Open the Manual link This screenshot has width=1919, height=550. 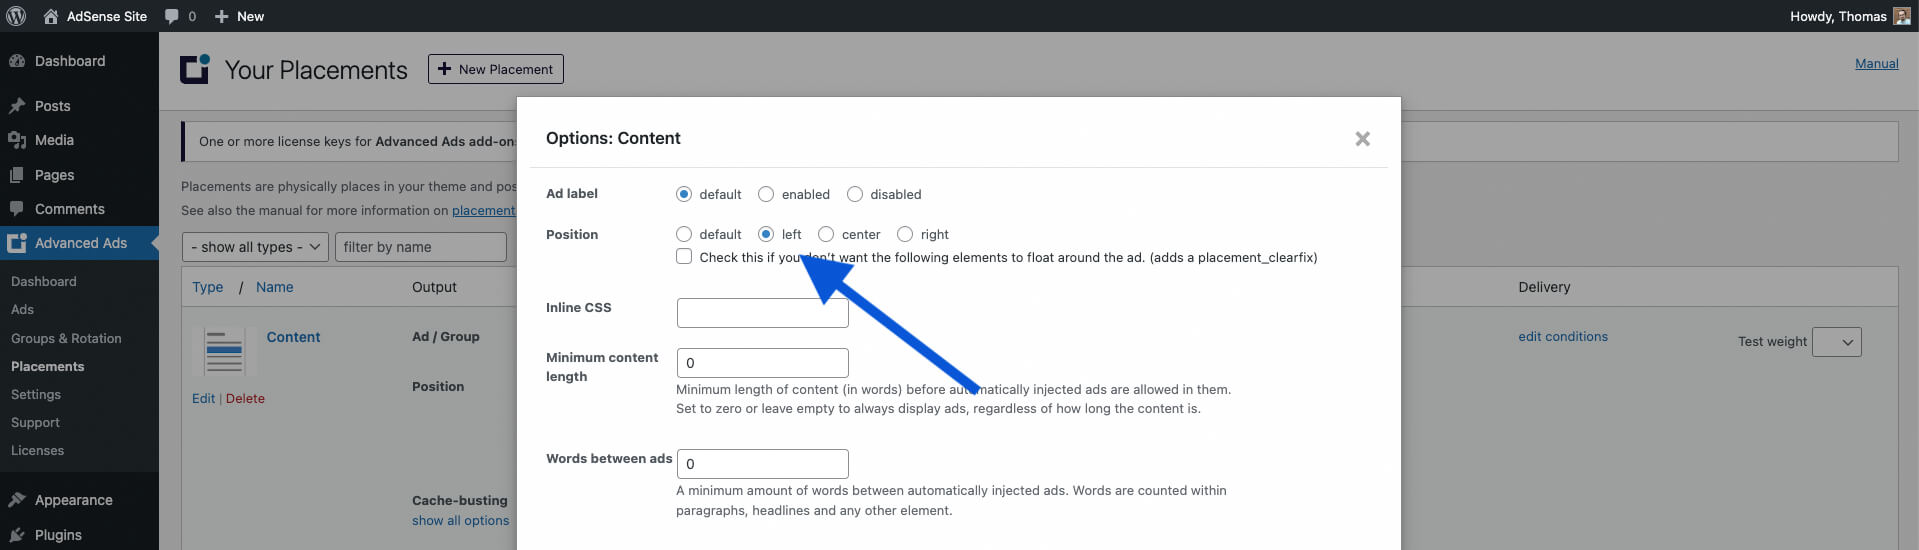pyautogui.click(x=1876, y=63)
